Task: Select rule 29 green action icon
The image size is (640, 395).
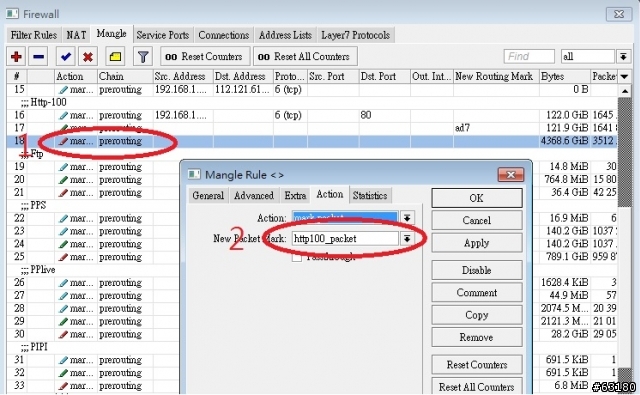Action: pyautogui.click(x=63, y=321)
